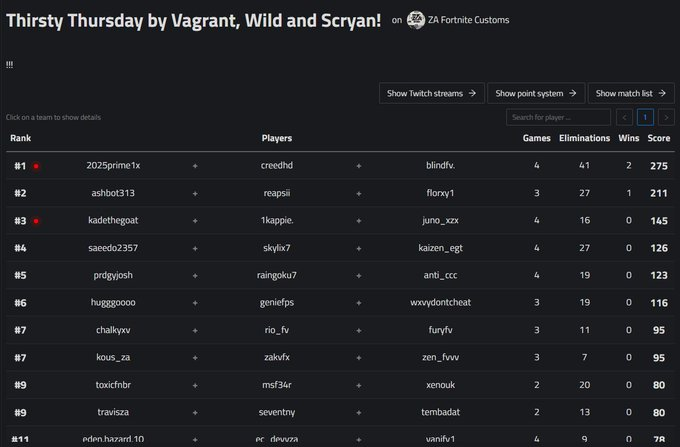This screenshot has width=680, height=447.
Task: Open team row of prdgyjosh
Action: [340, 275]
